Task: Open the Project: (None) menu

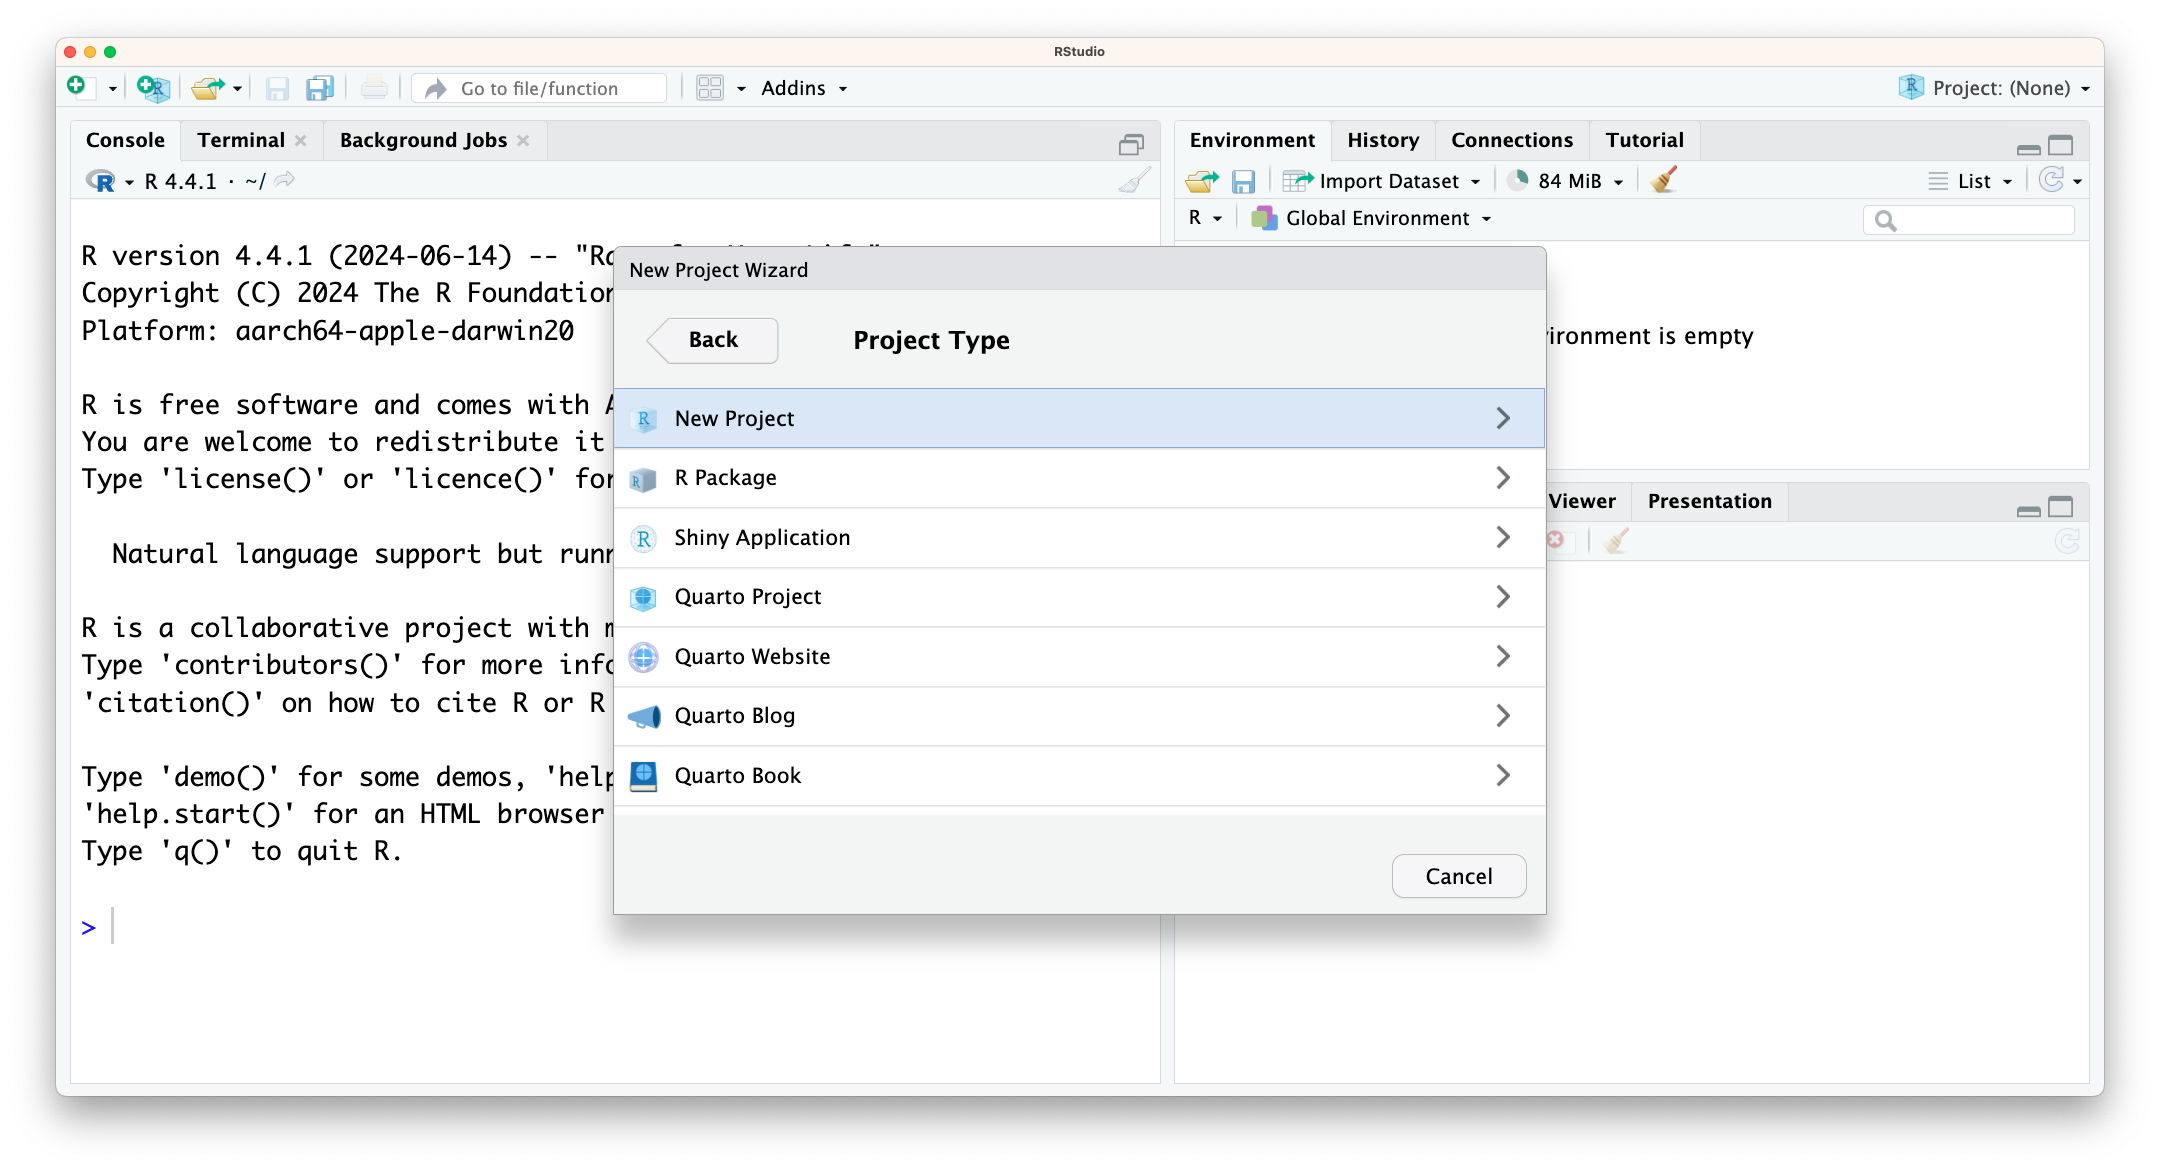Action: [x=1994, y=88]
